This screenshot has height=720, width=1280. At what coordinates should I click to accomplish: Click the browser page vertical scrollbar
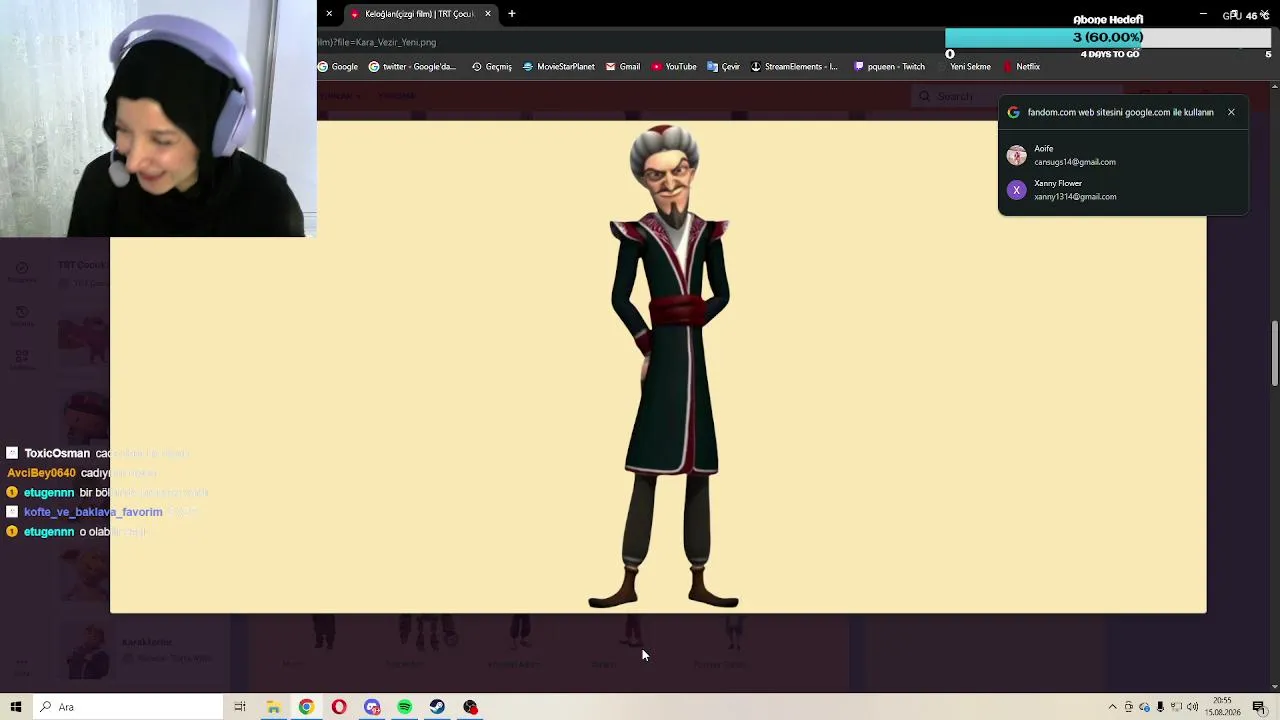pos(1274,353)
